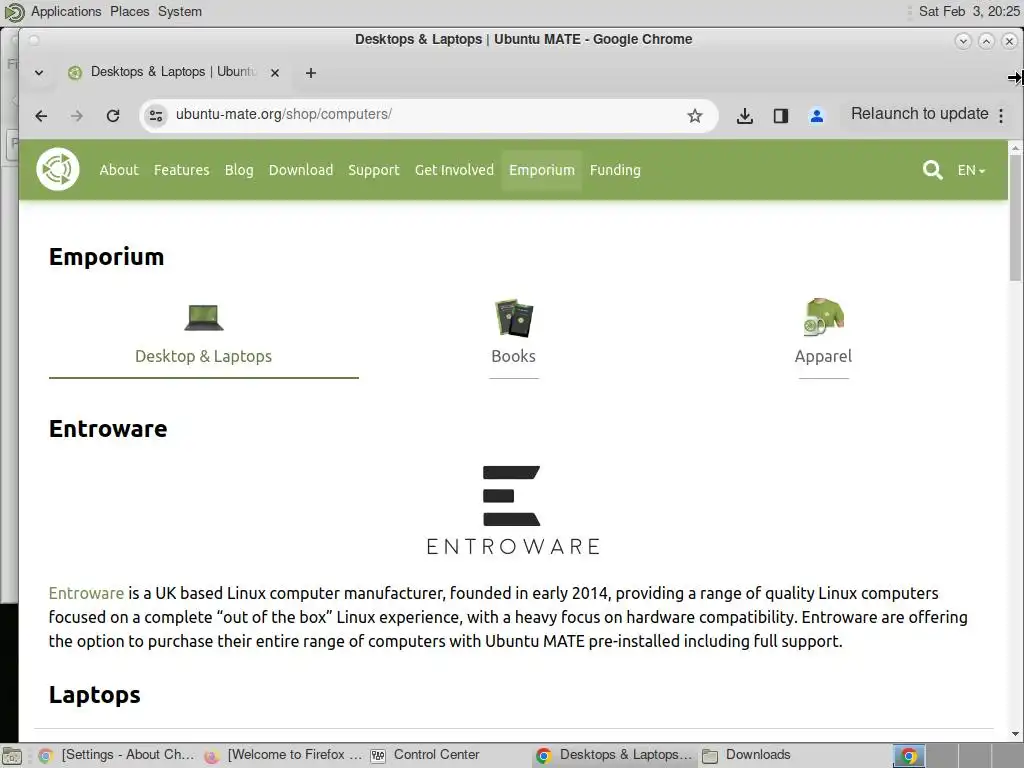The width and height of the screenshot is (1024, 768).
Task: Click the Chrome icon in bottom-right tray
Action: point(908,756)
